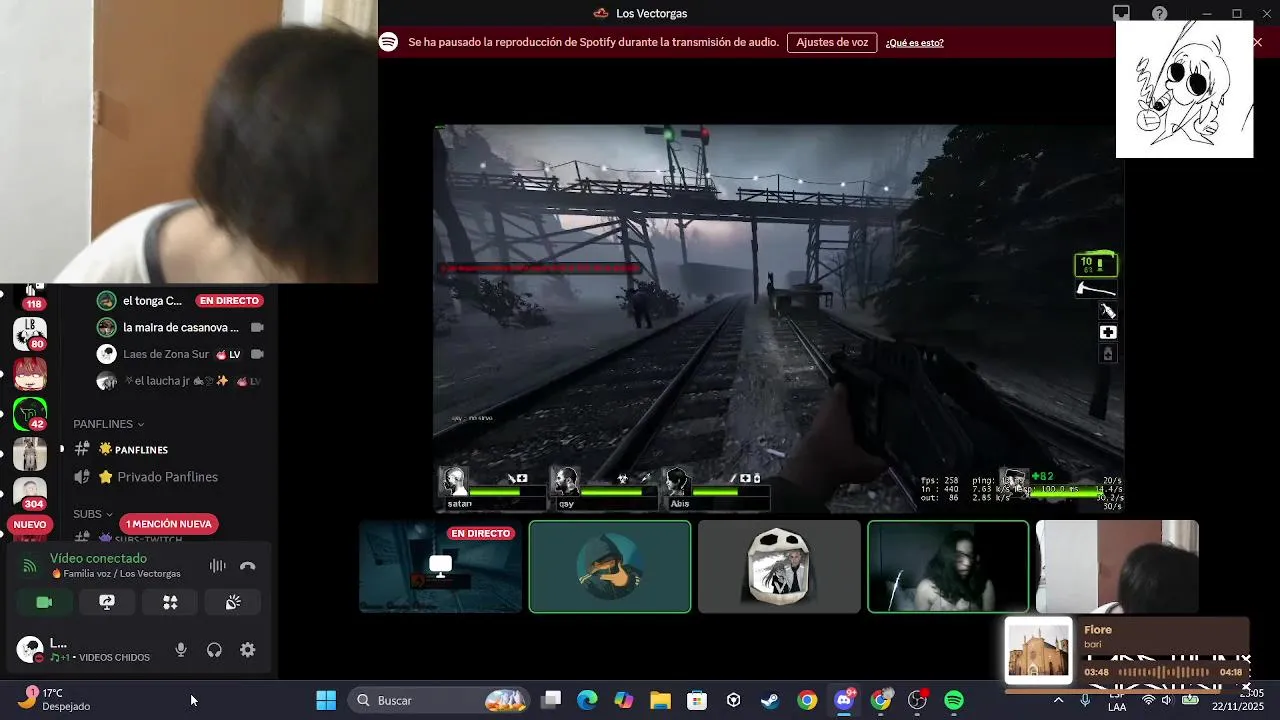Join the Privado Panflines voice channel
The height and width of the screenshot is (720, 1280).
[x=166, y=477]
